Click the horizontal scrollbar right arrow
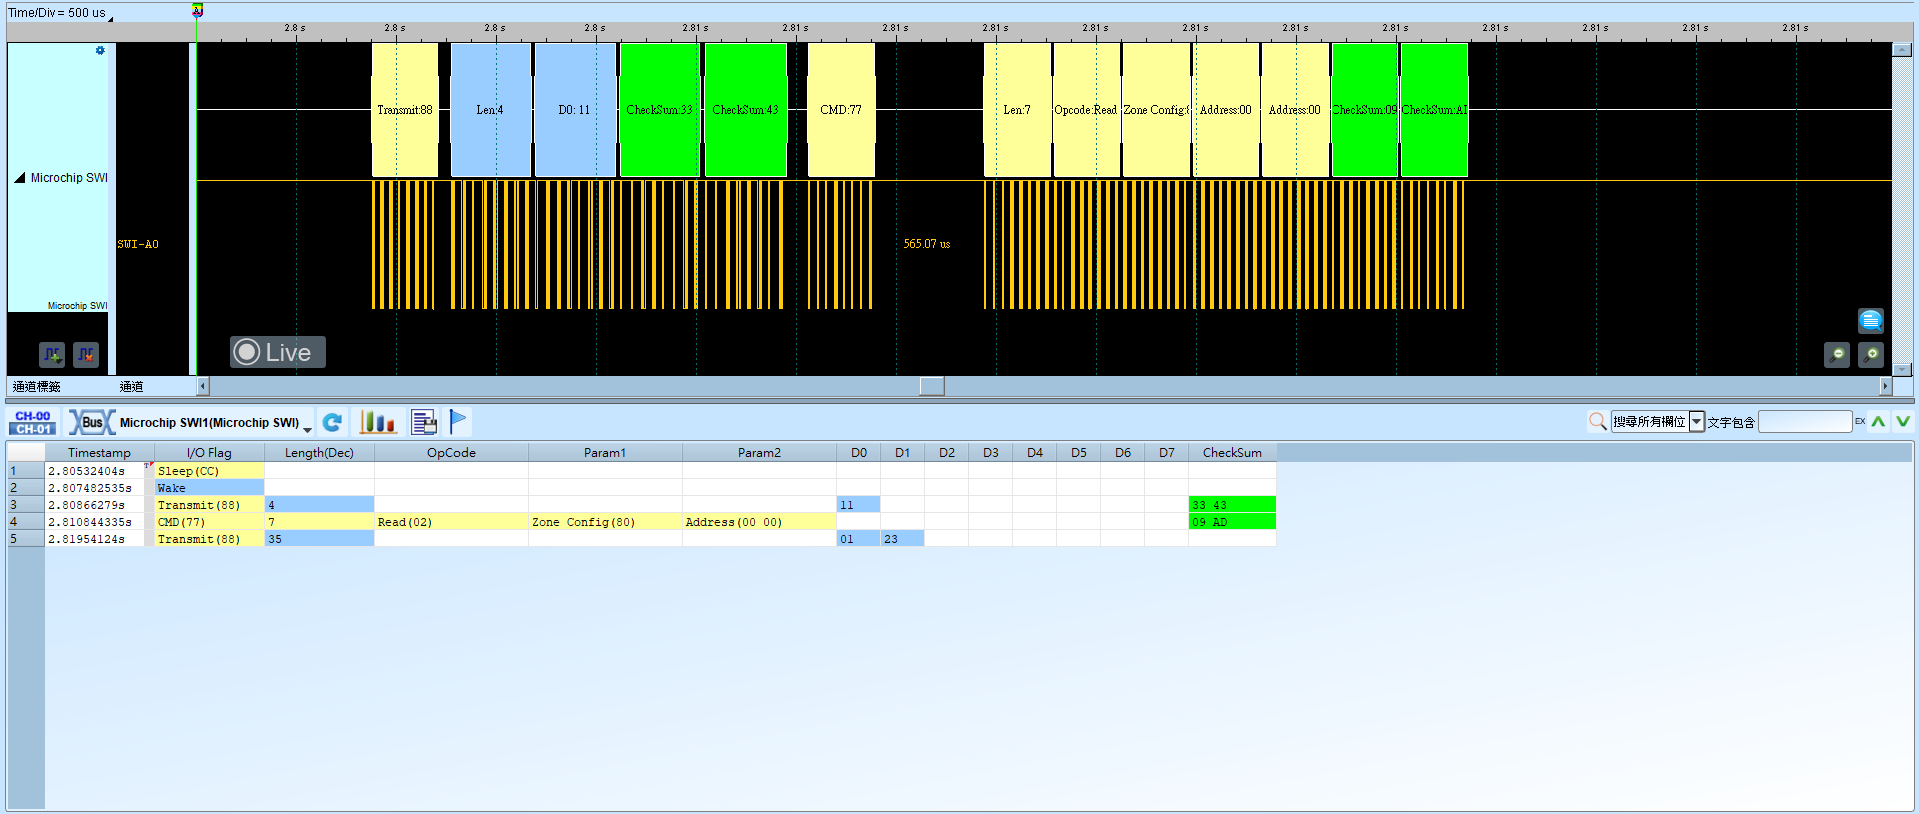Screen dimensions: 1919x814 point(1885,386)
